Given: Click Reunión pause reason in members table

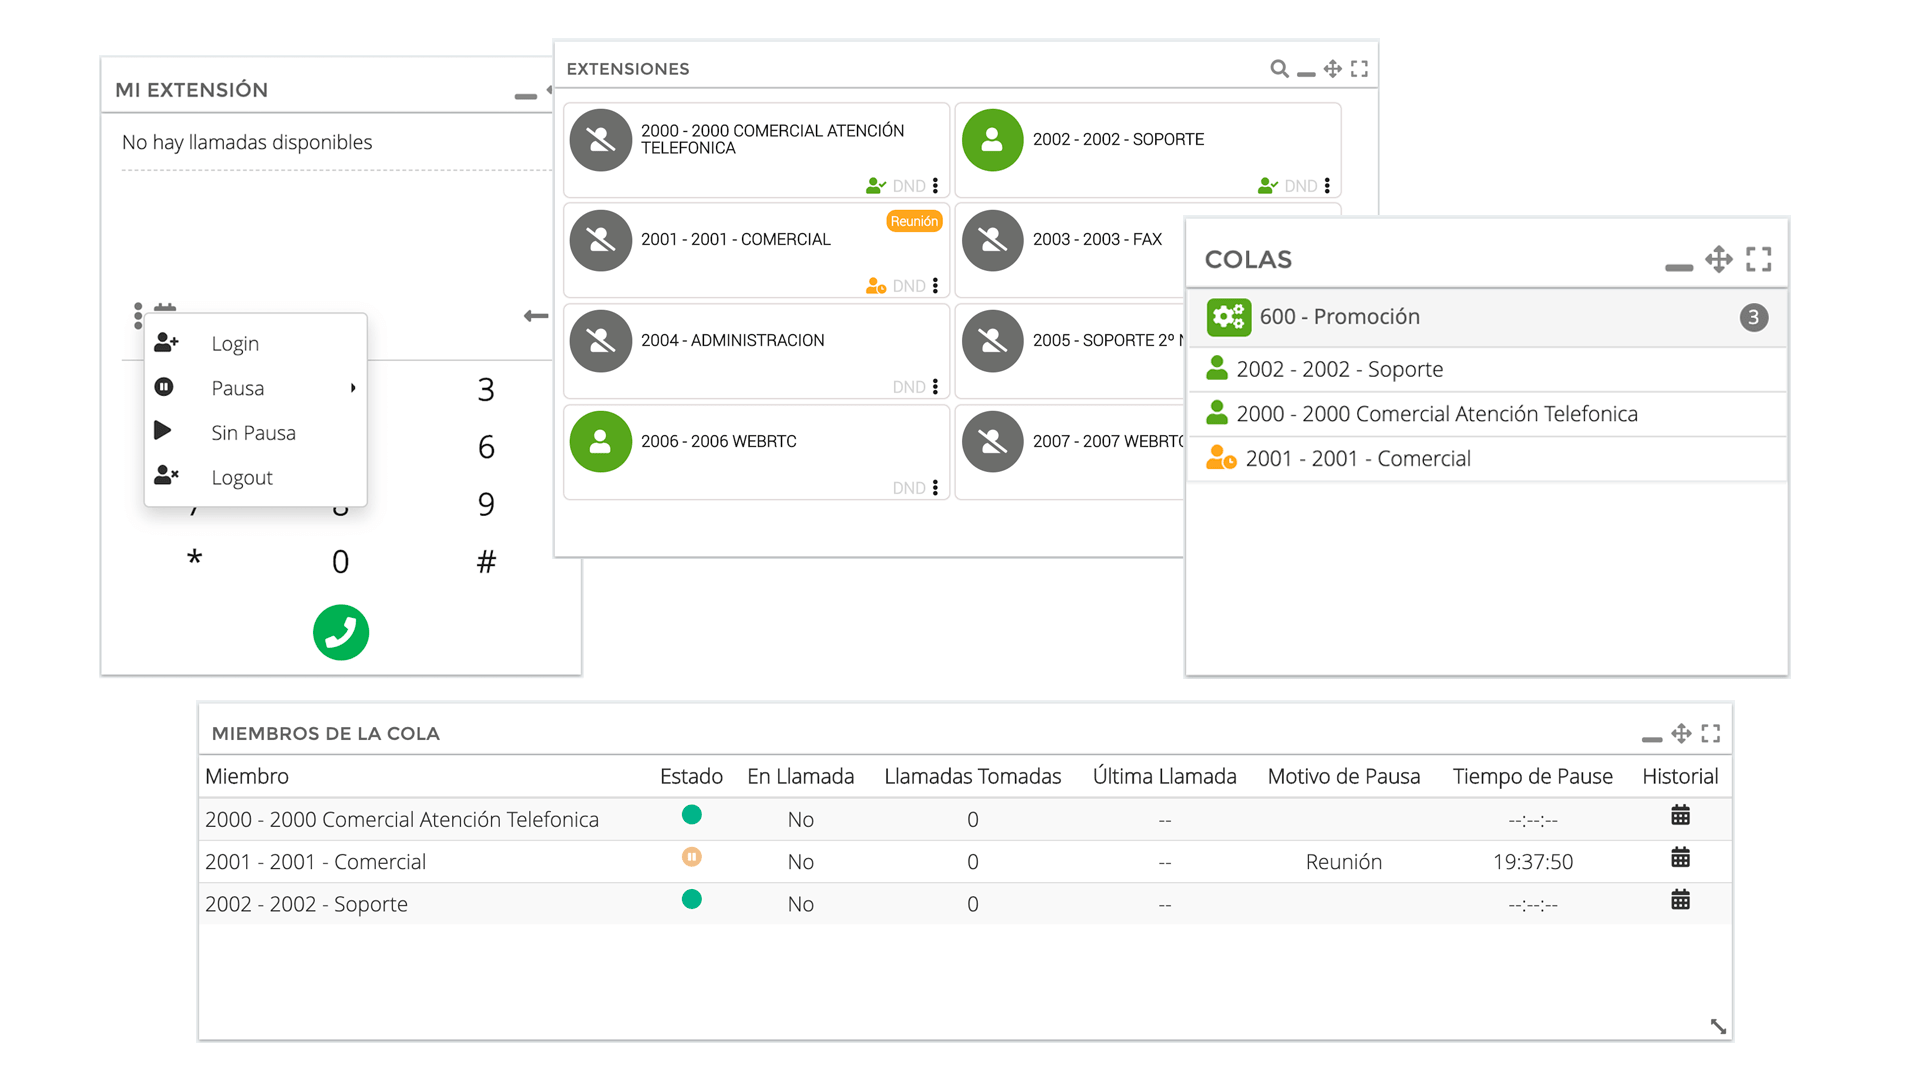Looking at the screenshot, I should click(1344, 862).
